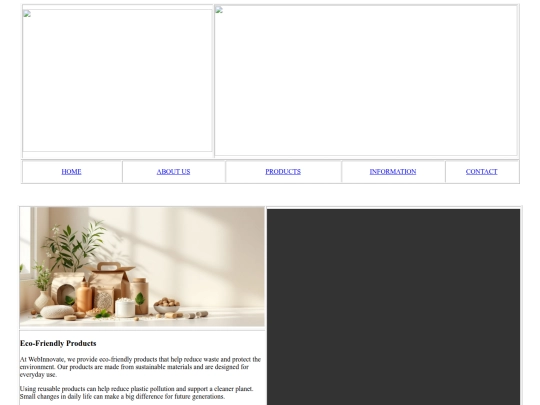The image size is (540, 405).
Task: Click paragraph starting 'At WebInnovate, we provide'
Action: pyautogui.click(x=140, y=367)
